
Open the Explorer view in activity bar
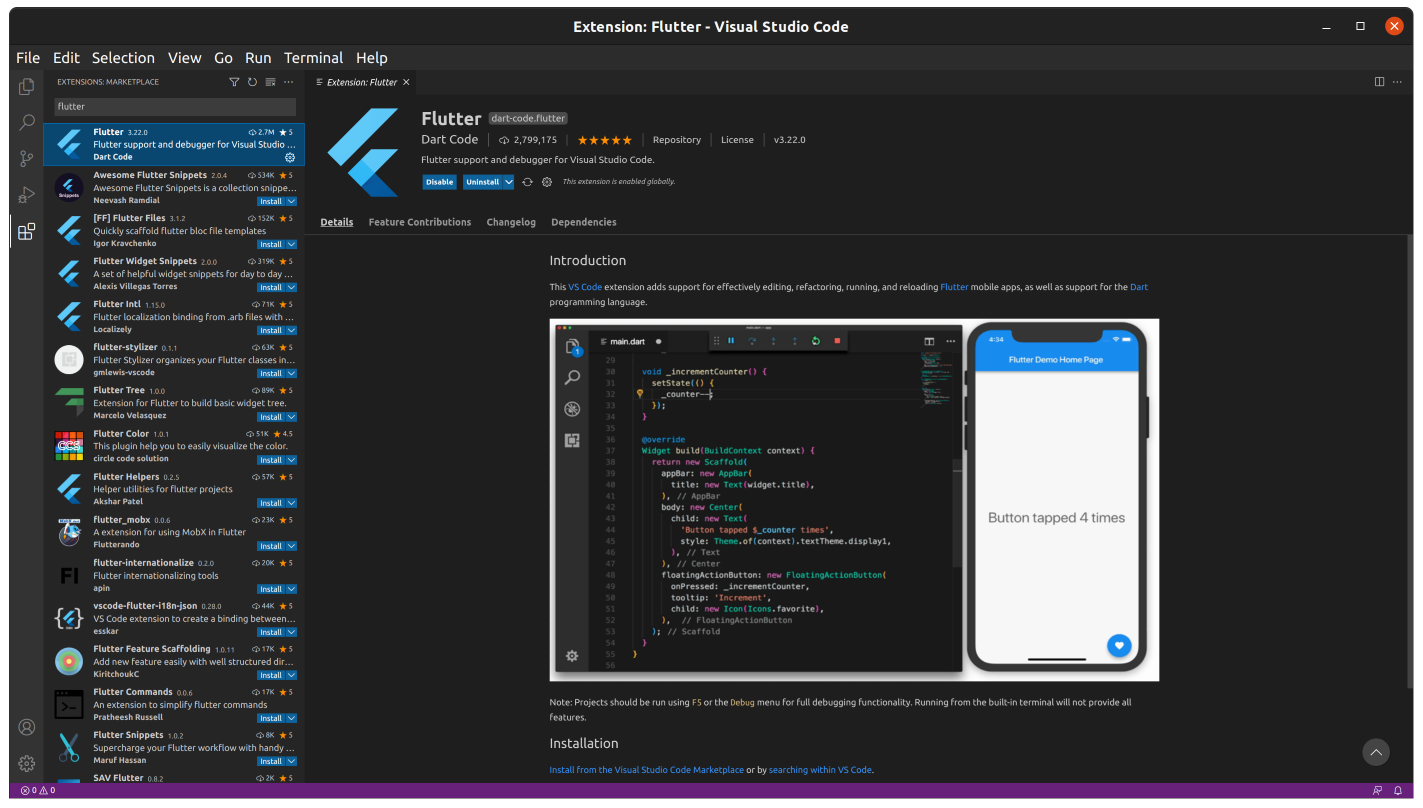[27, 87]
